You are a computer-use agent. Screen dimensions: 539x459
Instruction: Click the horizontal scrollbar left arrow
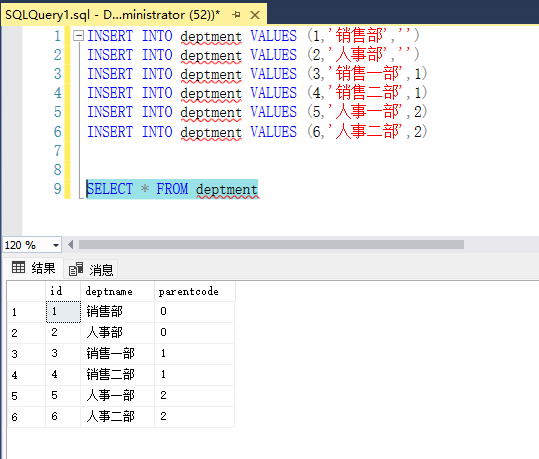[71, 244]
